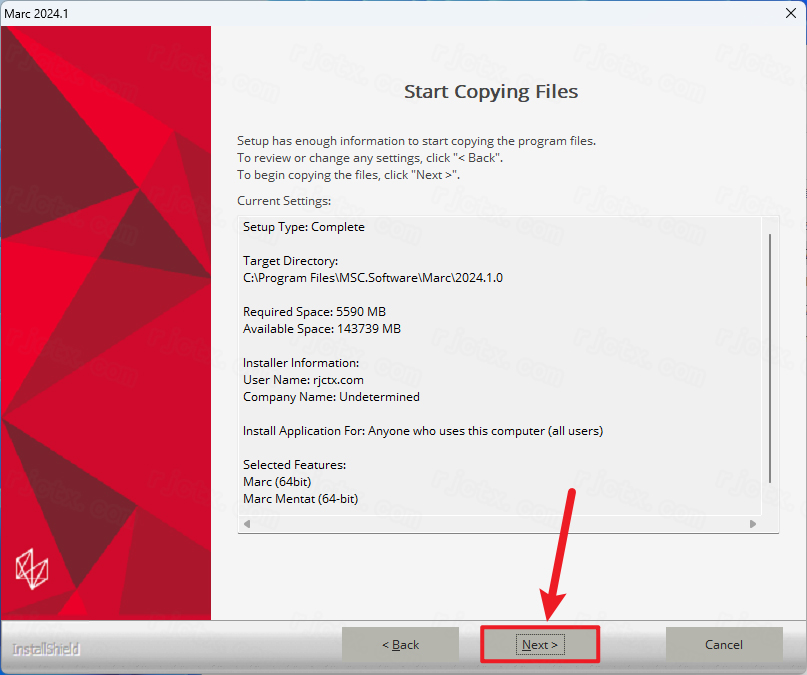Click the Required Space: 5590 MB line
Image resolution: width=807 pixels, height=675 pixels.
tap(314, 312)
